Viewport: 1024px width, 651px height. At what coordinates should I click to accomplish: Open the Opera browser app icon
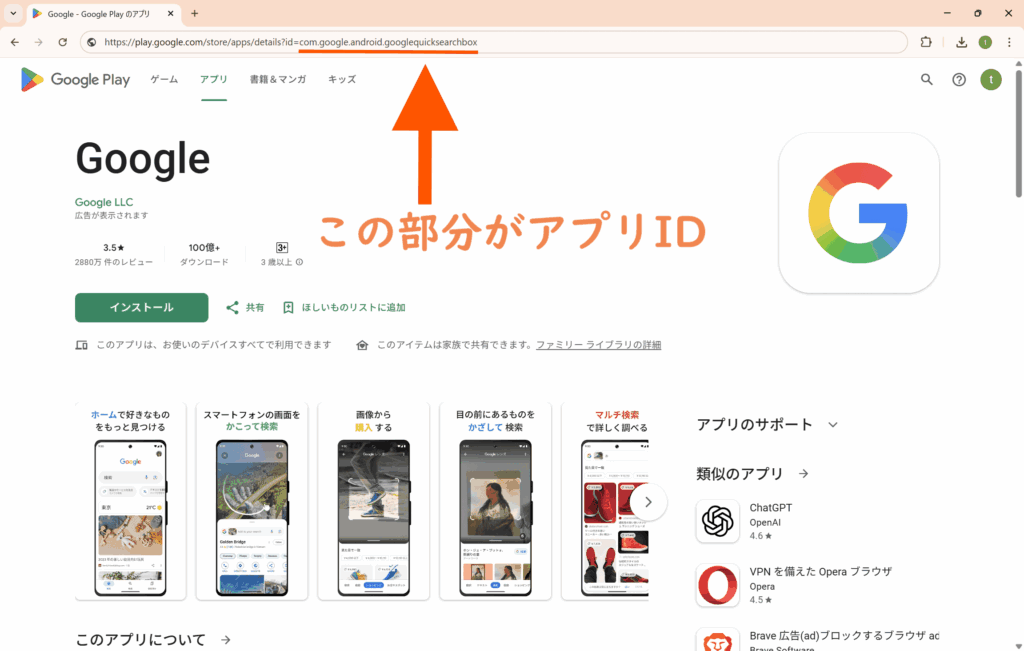[x=717, y=585]
